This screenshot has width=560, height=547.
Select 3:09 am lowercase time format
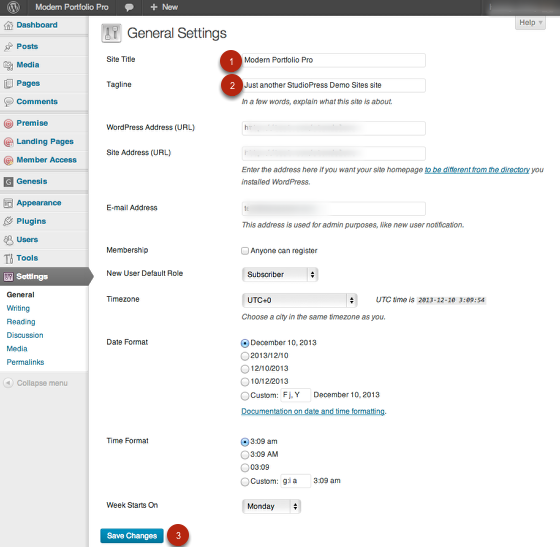tap(245, 442)
